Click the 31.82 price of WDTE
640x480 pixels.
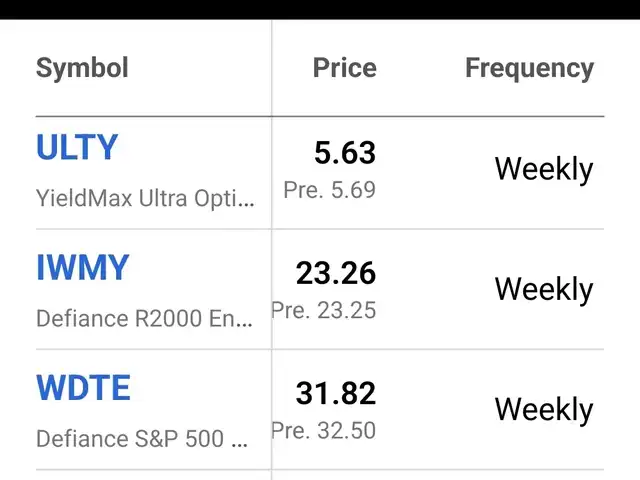(x=335, y=393)
